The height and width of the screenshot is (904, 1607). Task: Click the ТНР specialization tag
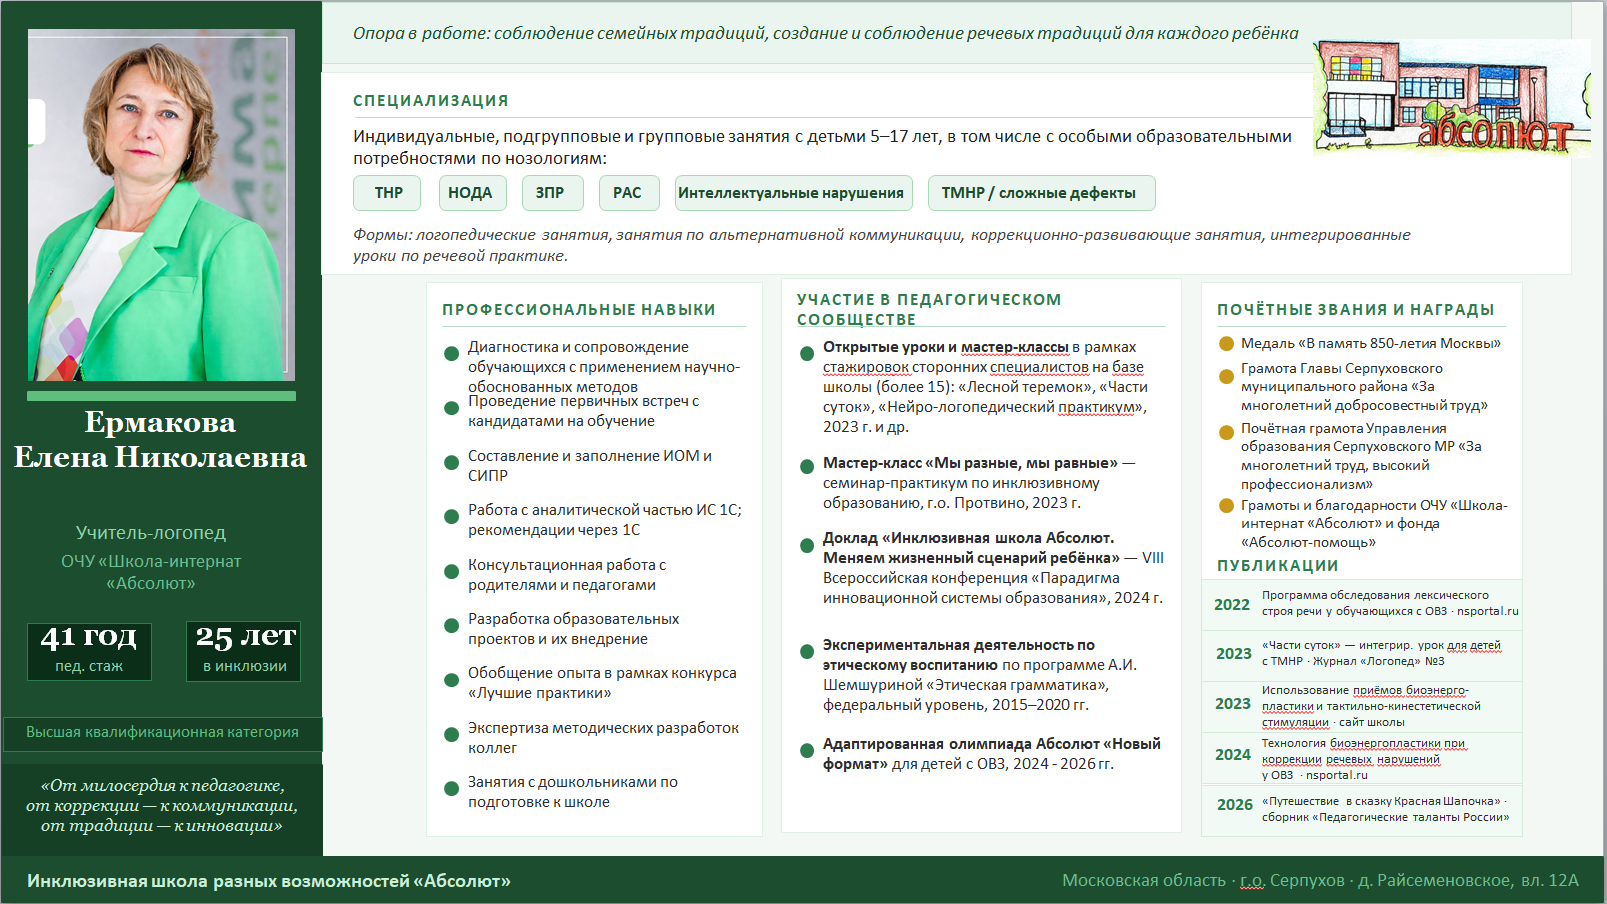pyautogui.click(x=388, y=193)
